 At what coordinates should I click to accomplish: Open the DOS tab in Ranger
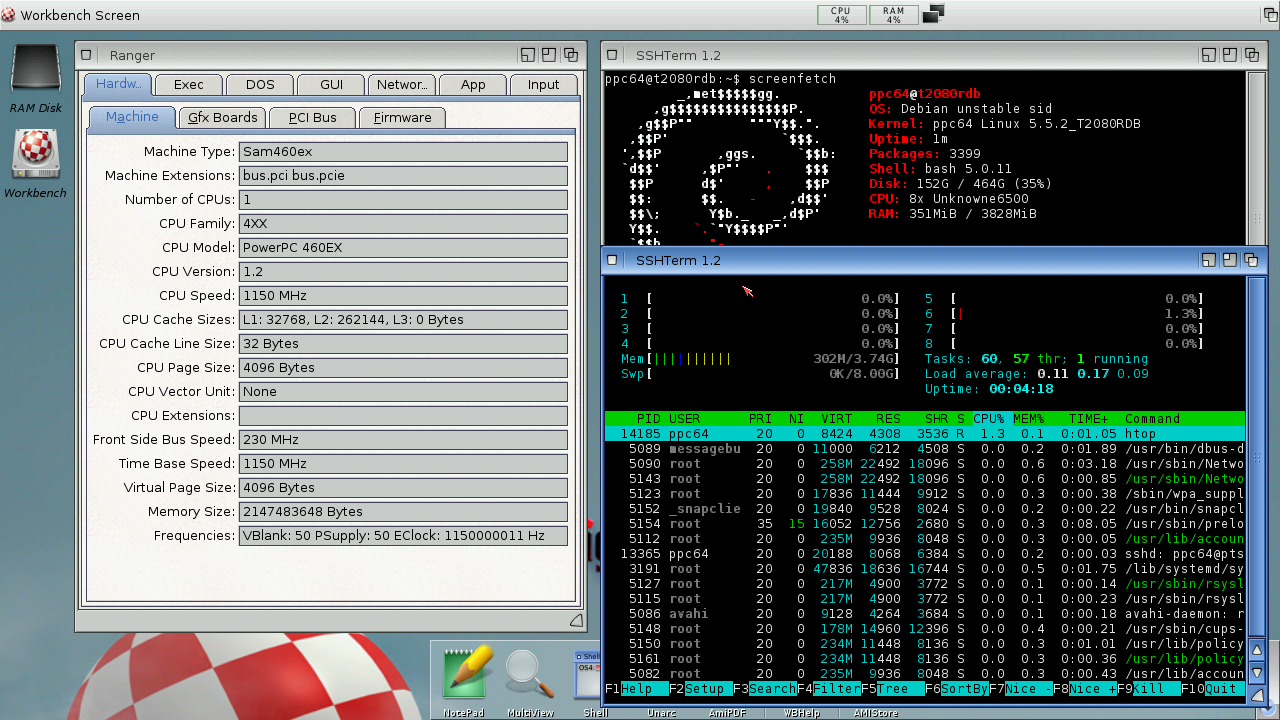[x=260, y=85]
